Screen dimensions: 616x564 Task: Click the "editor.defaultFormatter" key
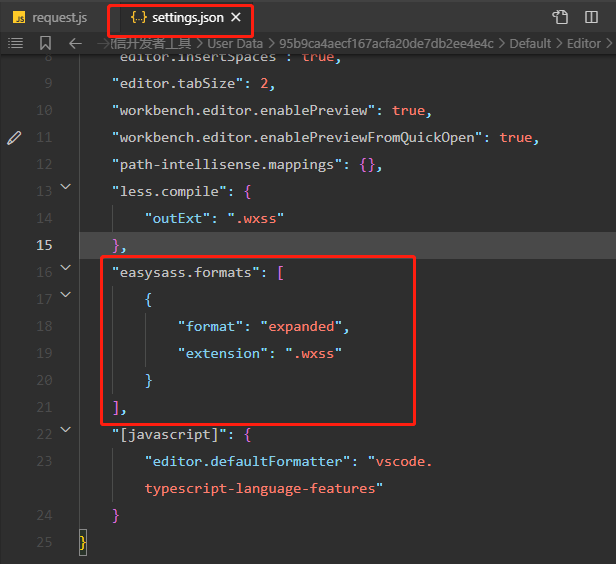248,462
